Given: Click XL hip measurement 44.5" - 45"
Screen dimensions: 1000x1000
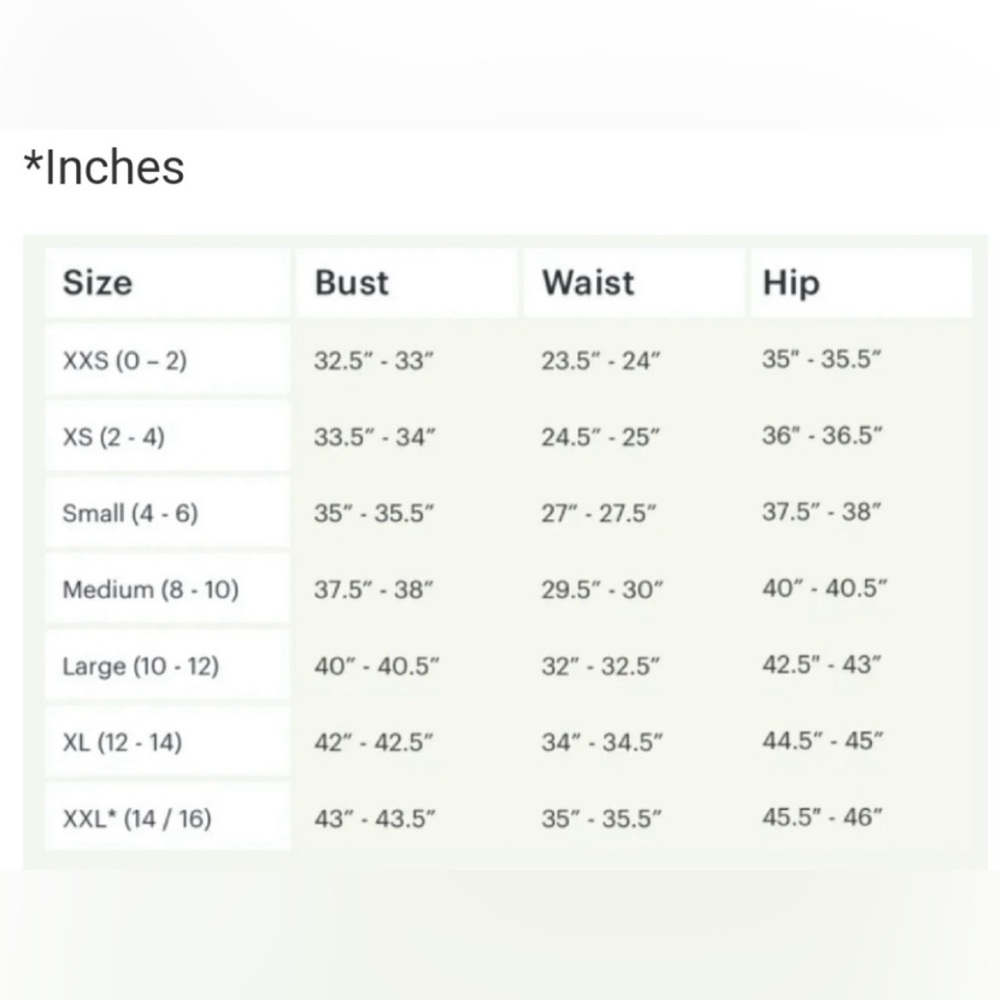Looking at the screenshot, I should tap(823, 740).
